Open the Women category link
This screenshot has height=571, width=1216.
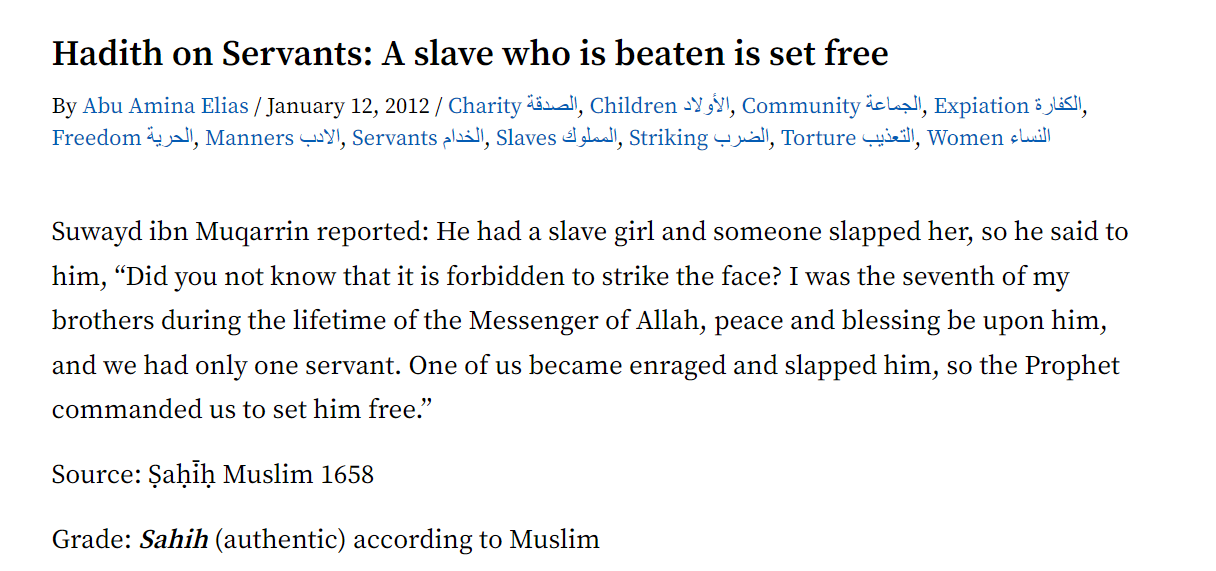click(x=989, y=138)
